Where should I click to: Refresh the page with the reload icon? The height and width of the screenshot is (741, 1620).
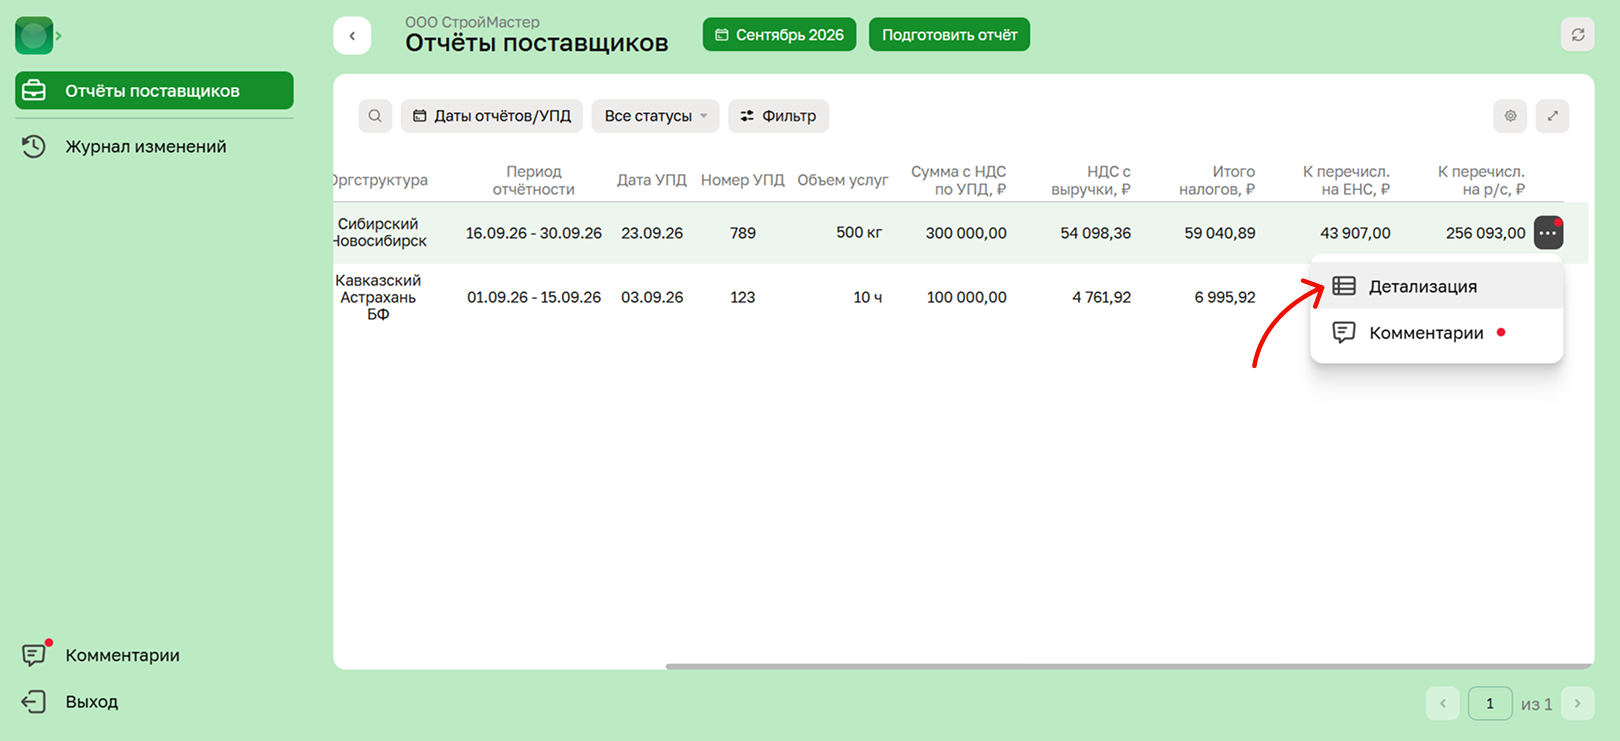pos(1577,35)
